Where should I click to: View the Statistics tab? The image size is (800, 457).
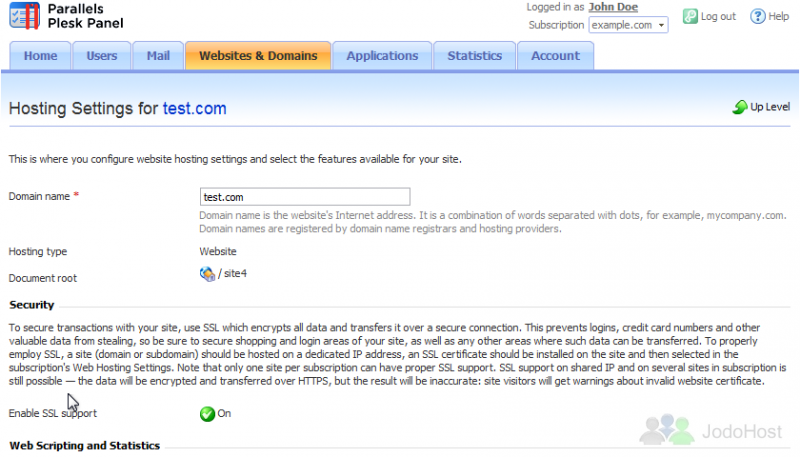[474, 56]
